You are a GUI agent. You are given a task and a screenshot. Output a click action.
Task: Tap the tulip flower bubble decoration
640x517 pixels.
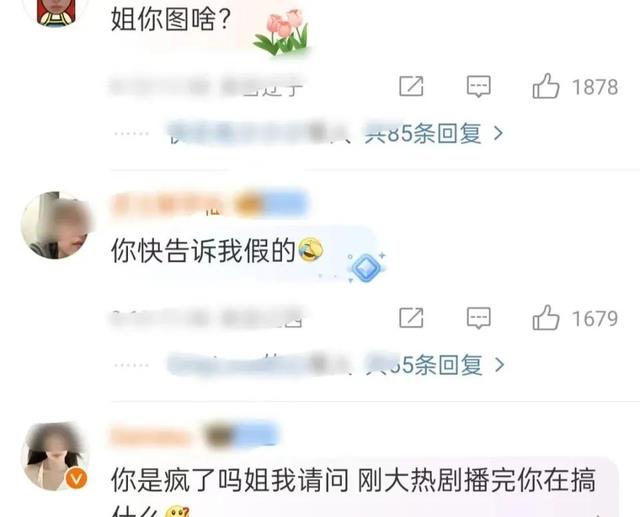pyautogui.click(x=282, y=32)
